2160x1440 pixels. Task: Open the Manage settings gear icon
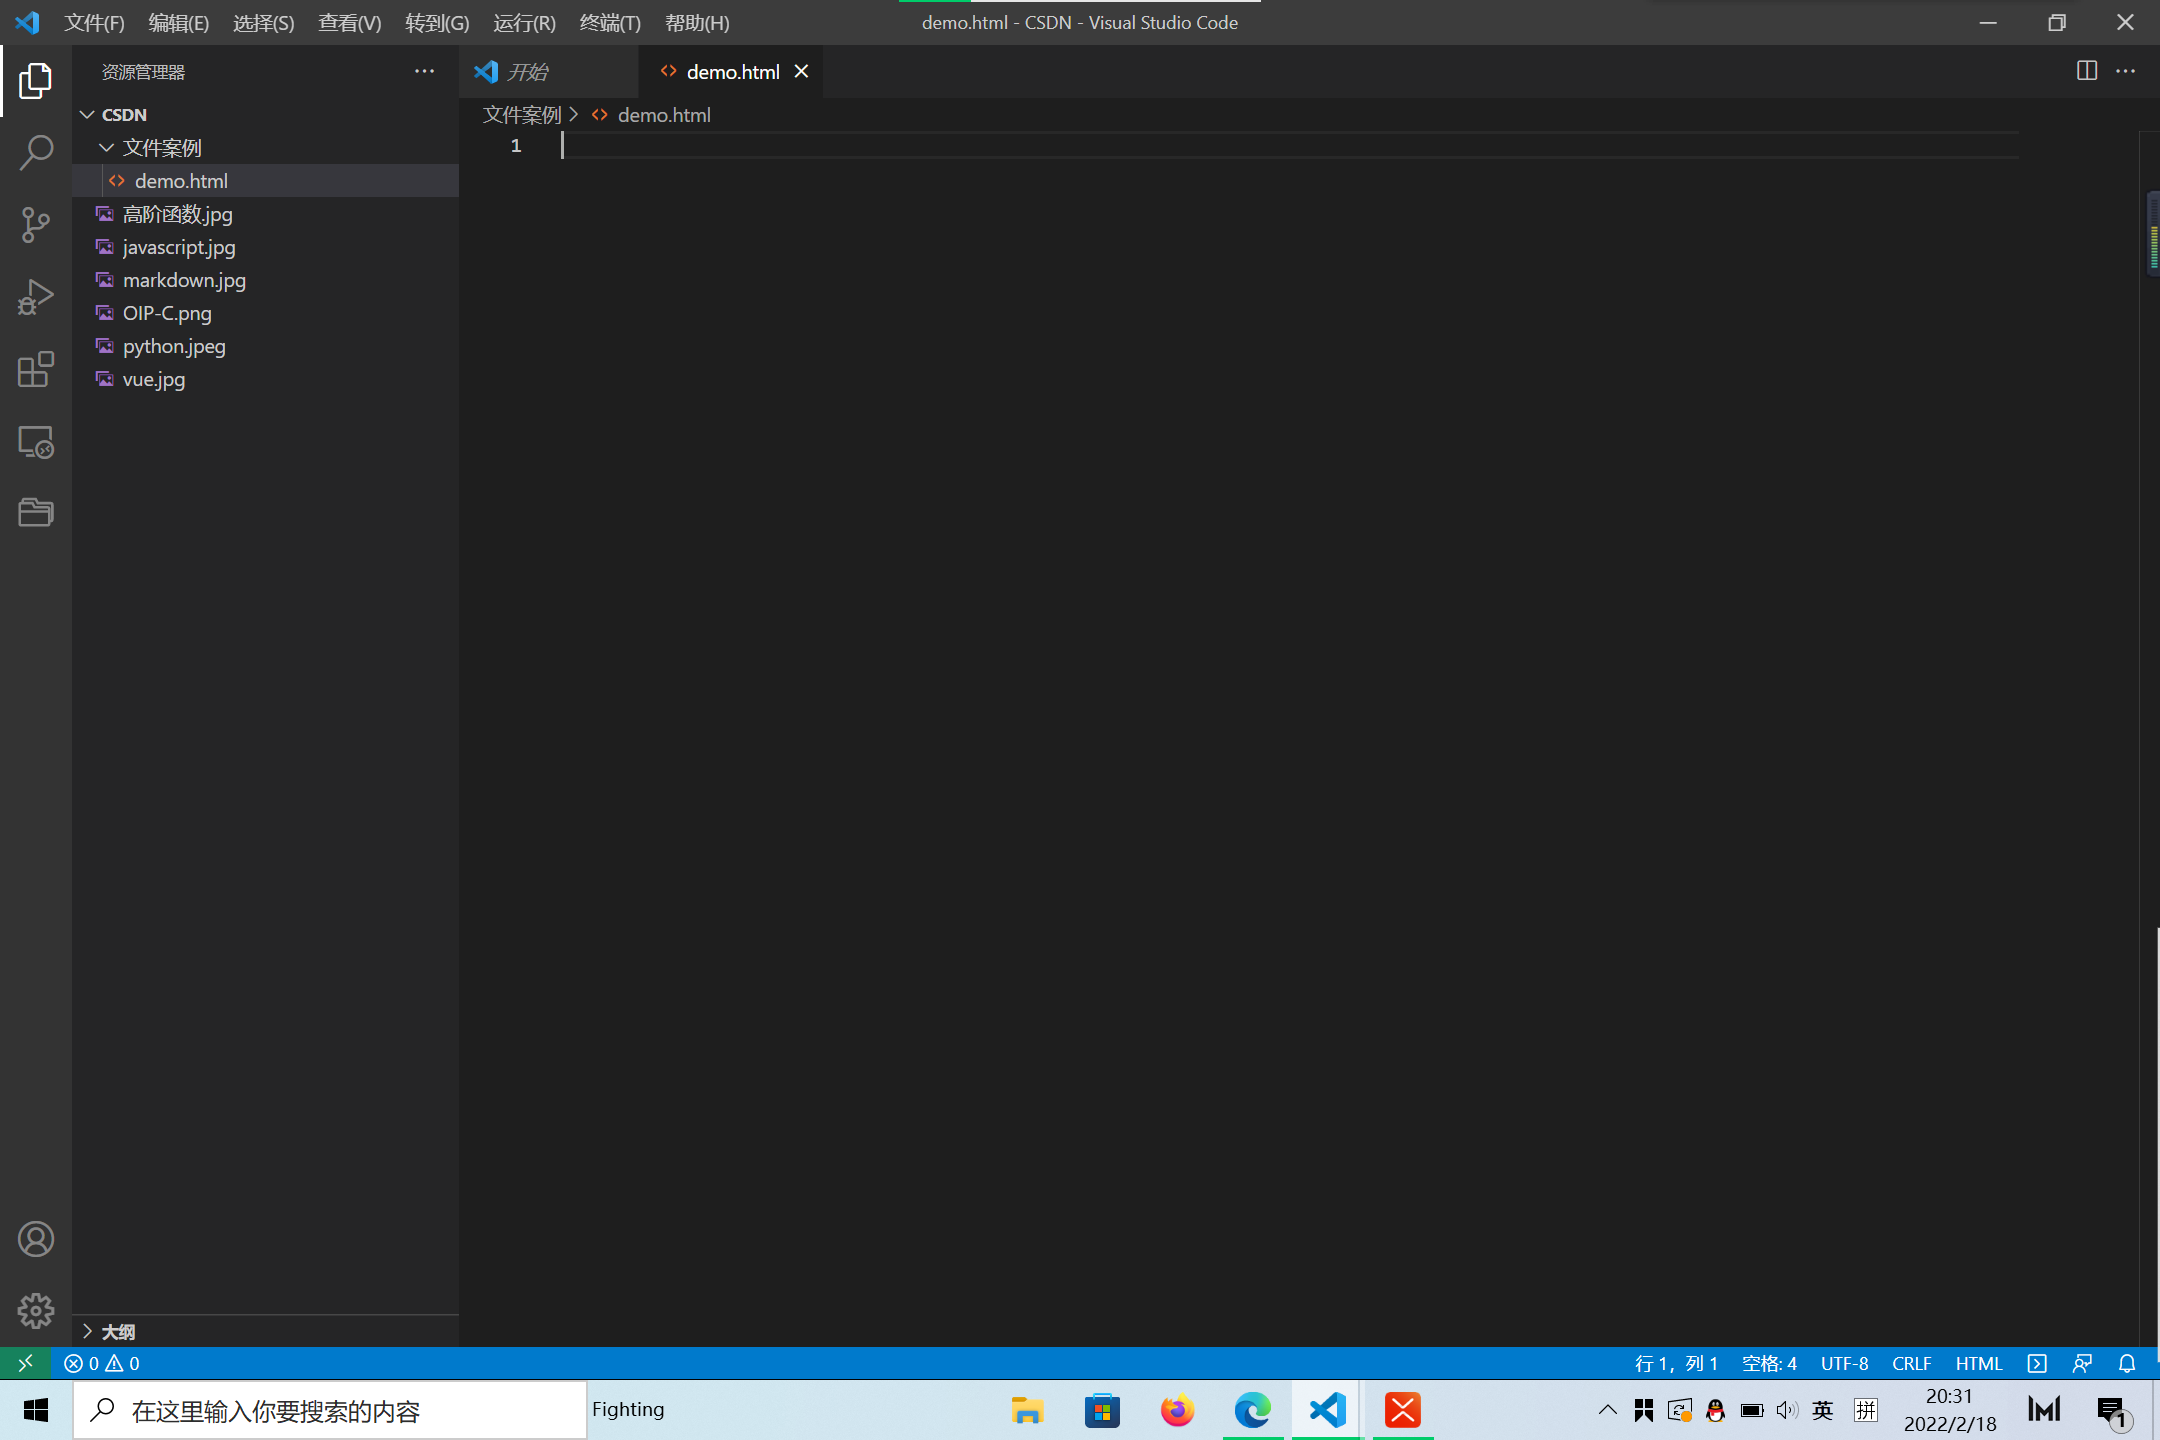coord(36,1311)
